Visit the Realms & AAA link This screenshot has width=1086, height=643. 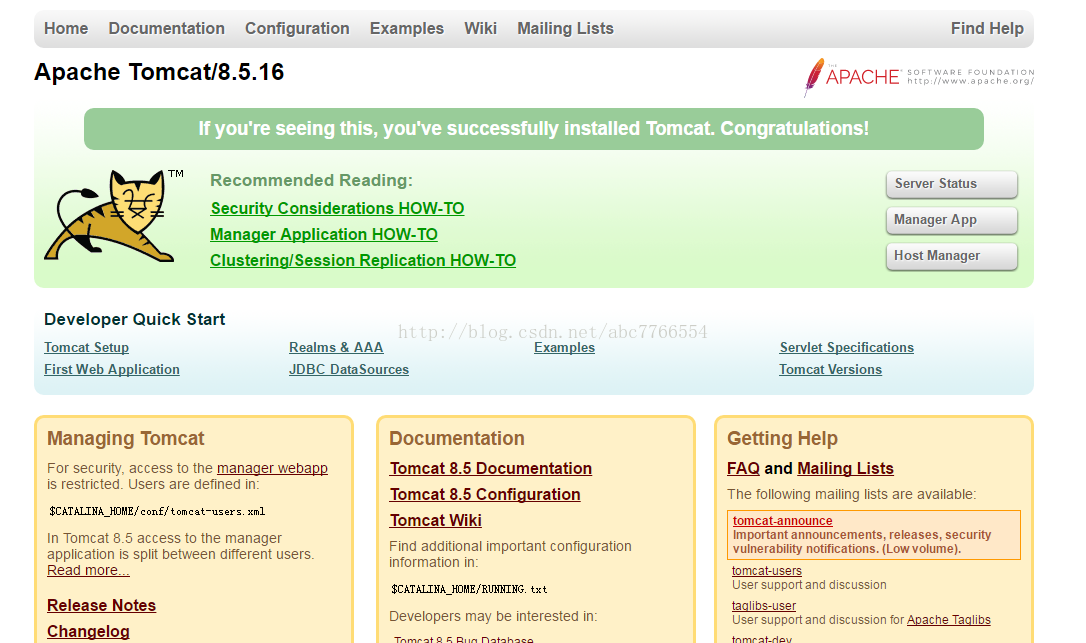click(x=336, y=348)
